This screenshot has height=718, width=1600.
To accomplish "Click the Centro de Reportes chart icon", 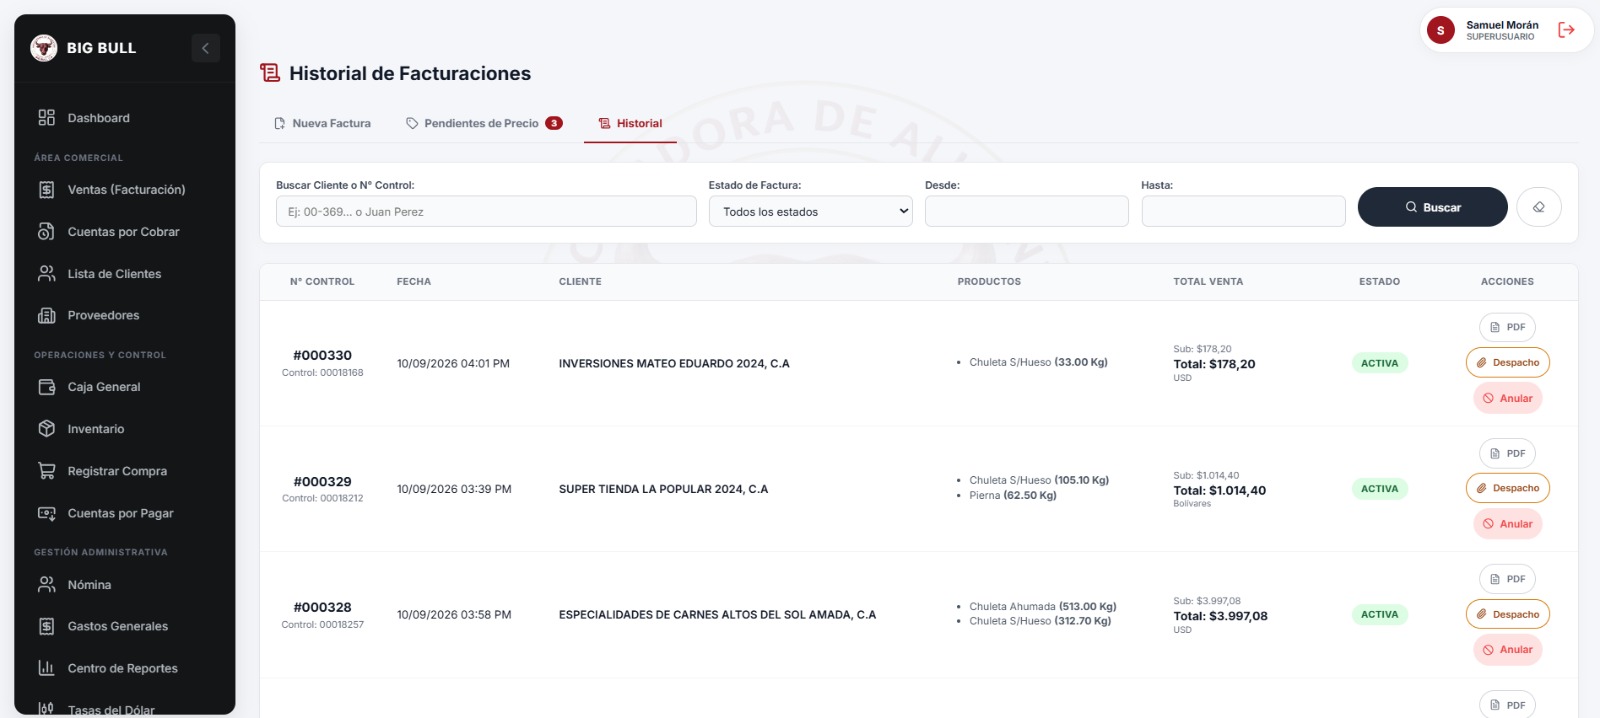I will 46,668.
